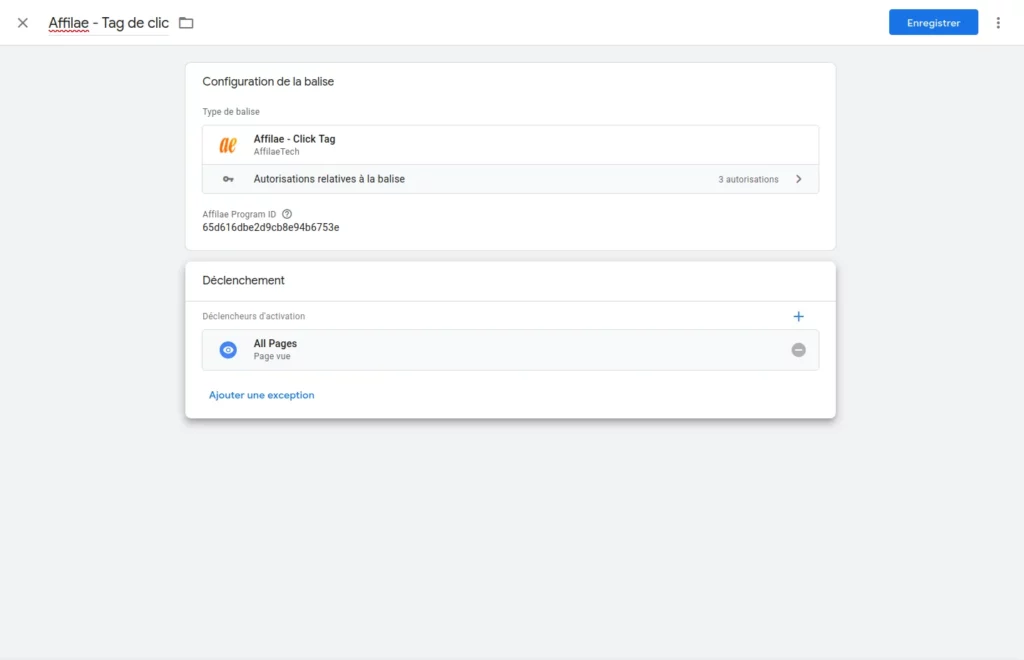Click the 'Configuration de la balise' section header
Image resolution: width=1024 pixels, height=660 pixels.
pos(268,82)
